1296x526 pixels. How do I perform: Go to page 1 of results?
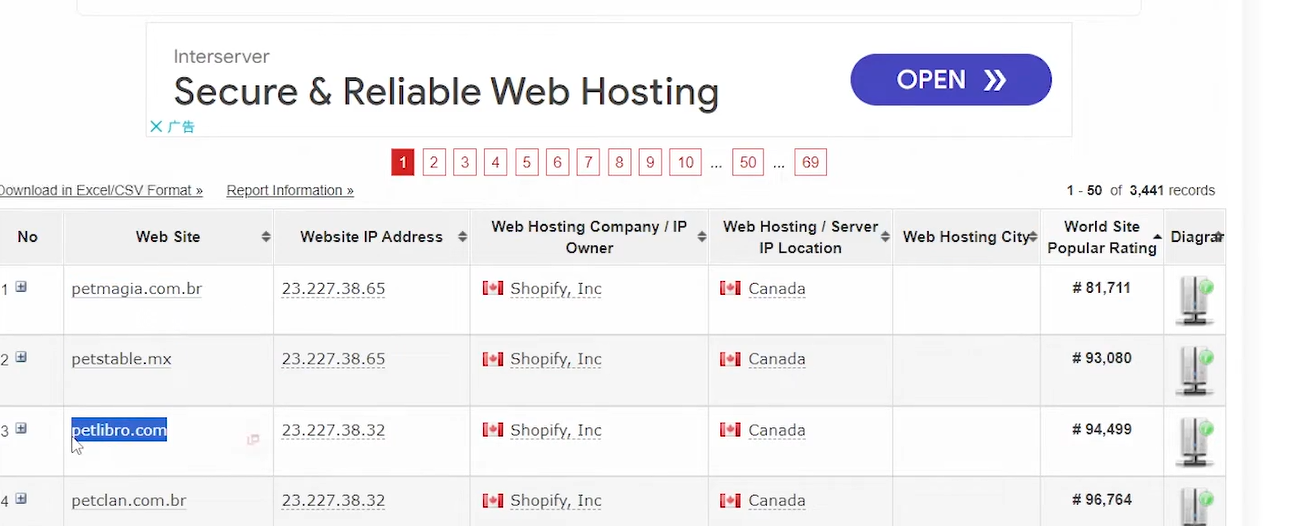coord(402,162)
